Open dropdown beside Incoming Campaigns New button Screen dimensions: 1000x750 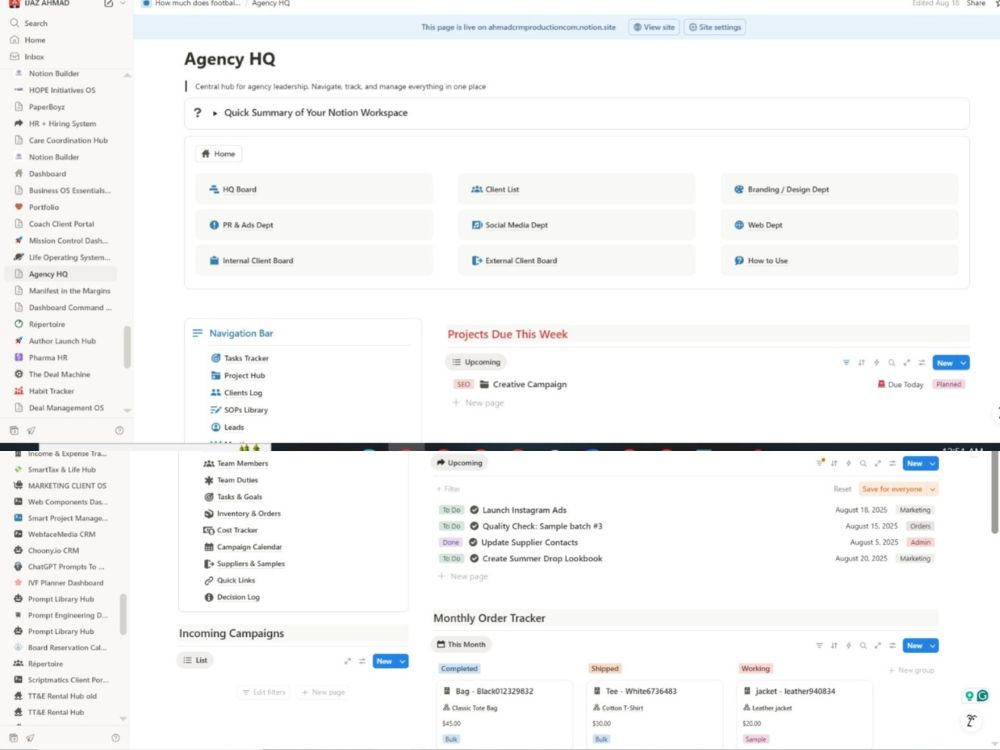coord(402,661)
